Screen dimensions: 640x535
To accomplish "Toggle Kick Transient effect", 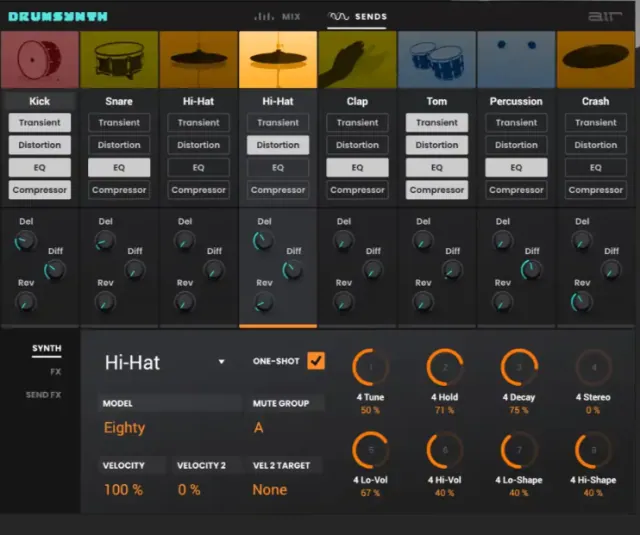I will point(40,122).
